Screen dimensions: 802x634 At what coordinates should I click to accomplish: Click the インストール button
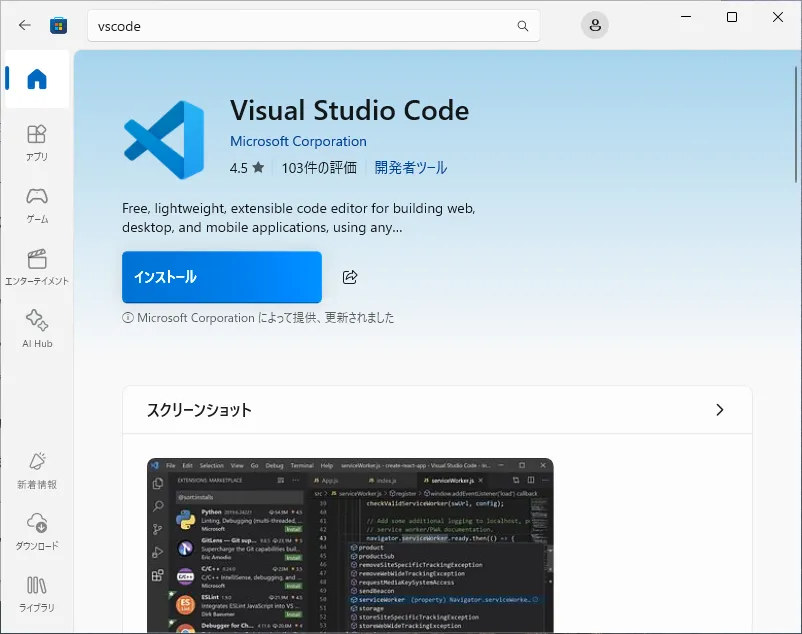tap(221, 277)
